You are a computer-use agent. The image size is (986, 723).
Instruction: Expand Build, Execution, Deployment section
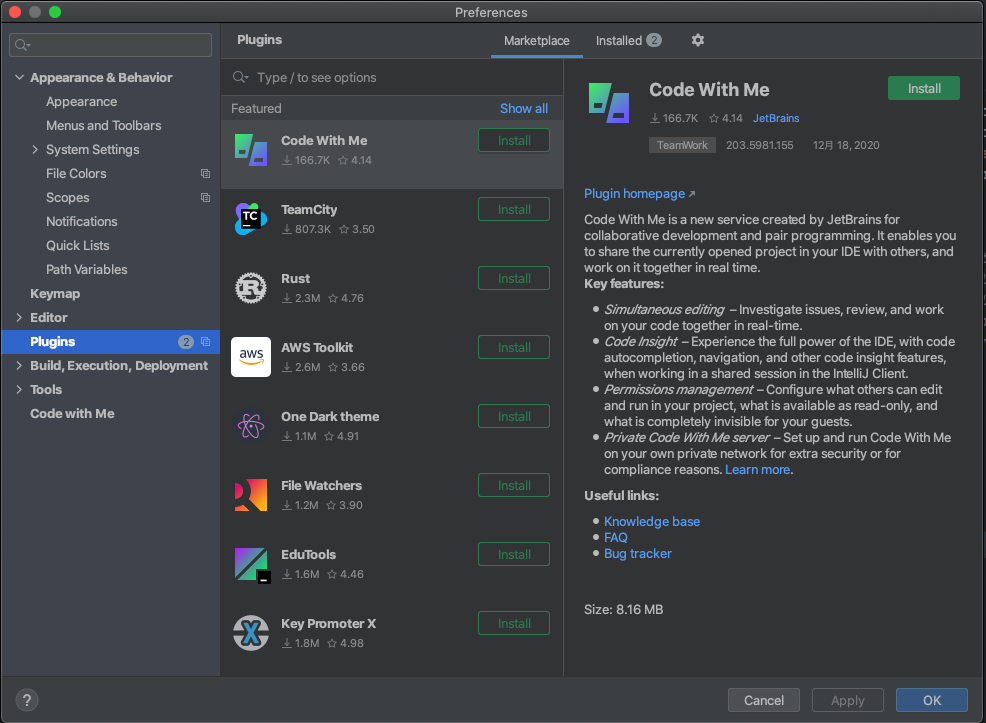point(19,365)
